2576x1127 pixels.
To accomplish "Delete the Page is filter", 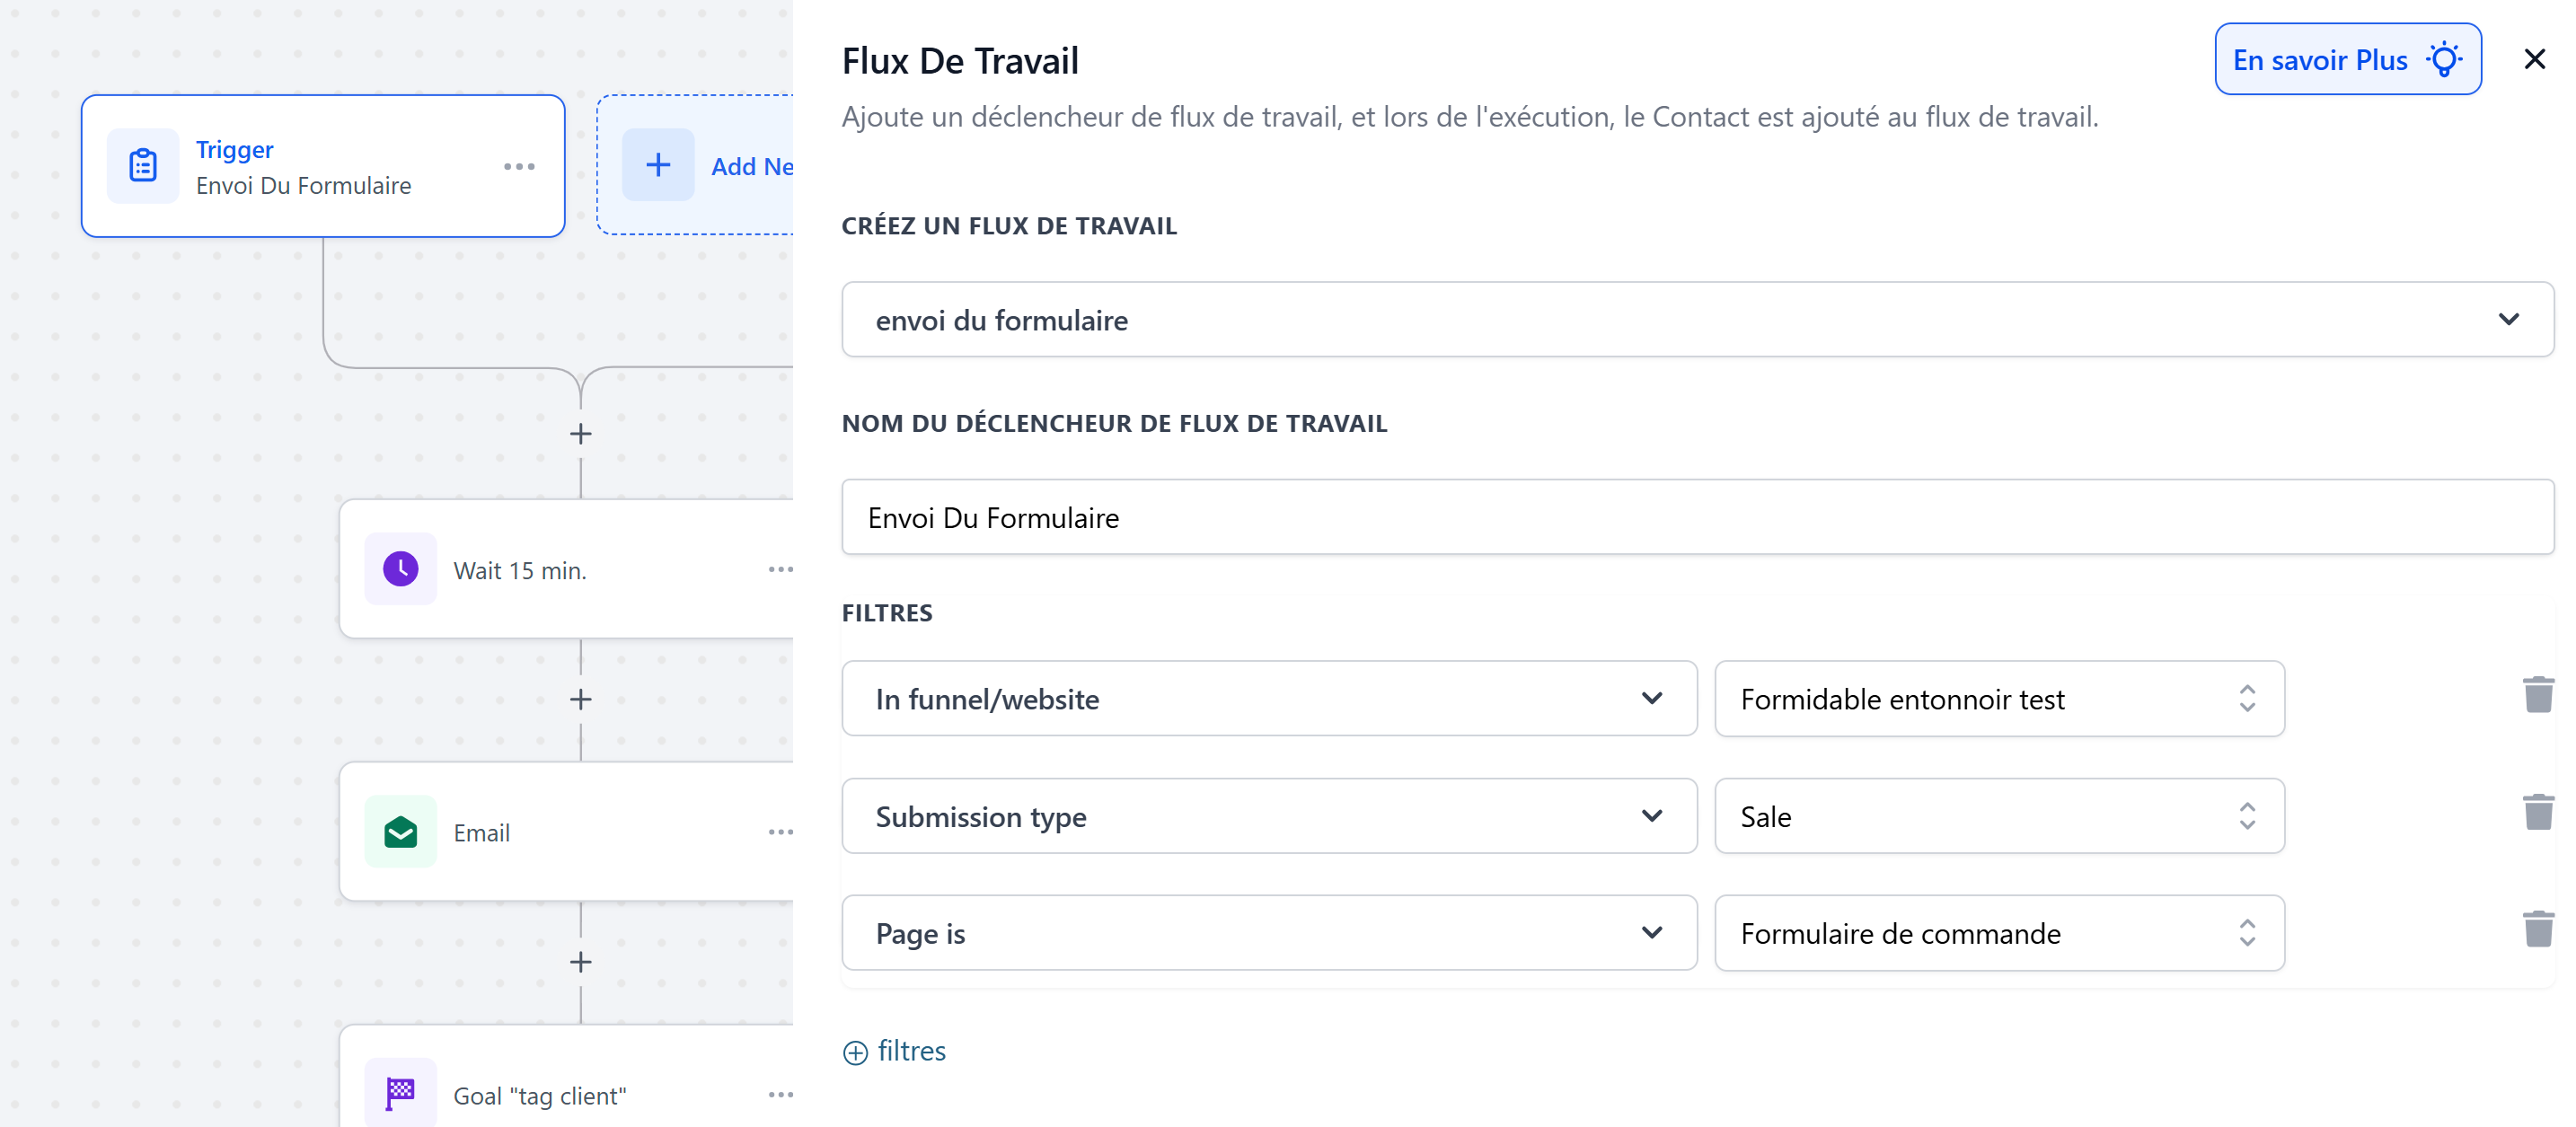I will [2537, 930].
